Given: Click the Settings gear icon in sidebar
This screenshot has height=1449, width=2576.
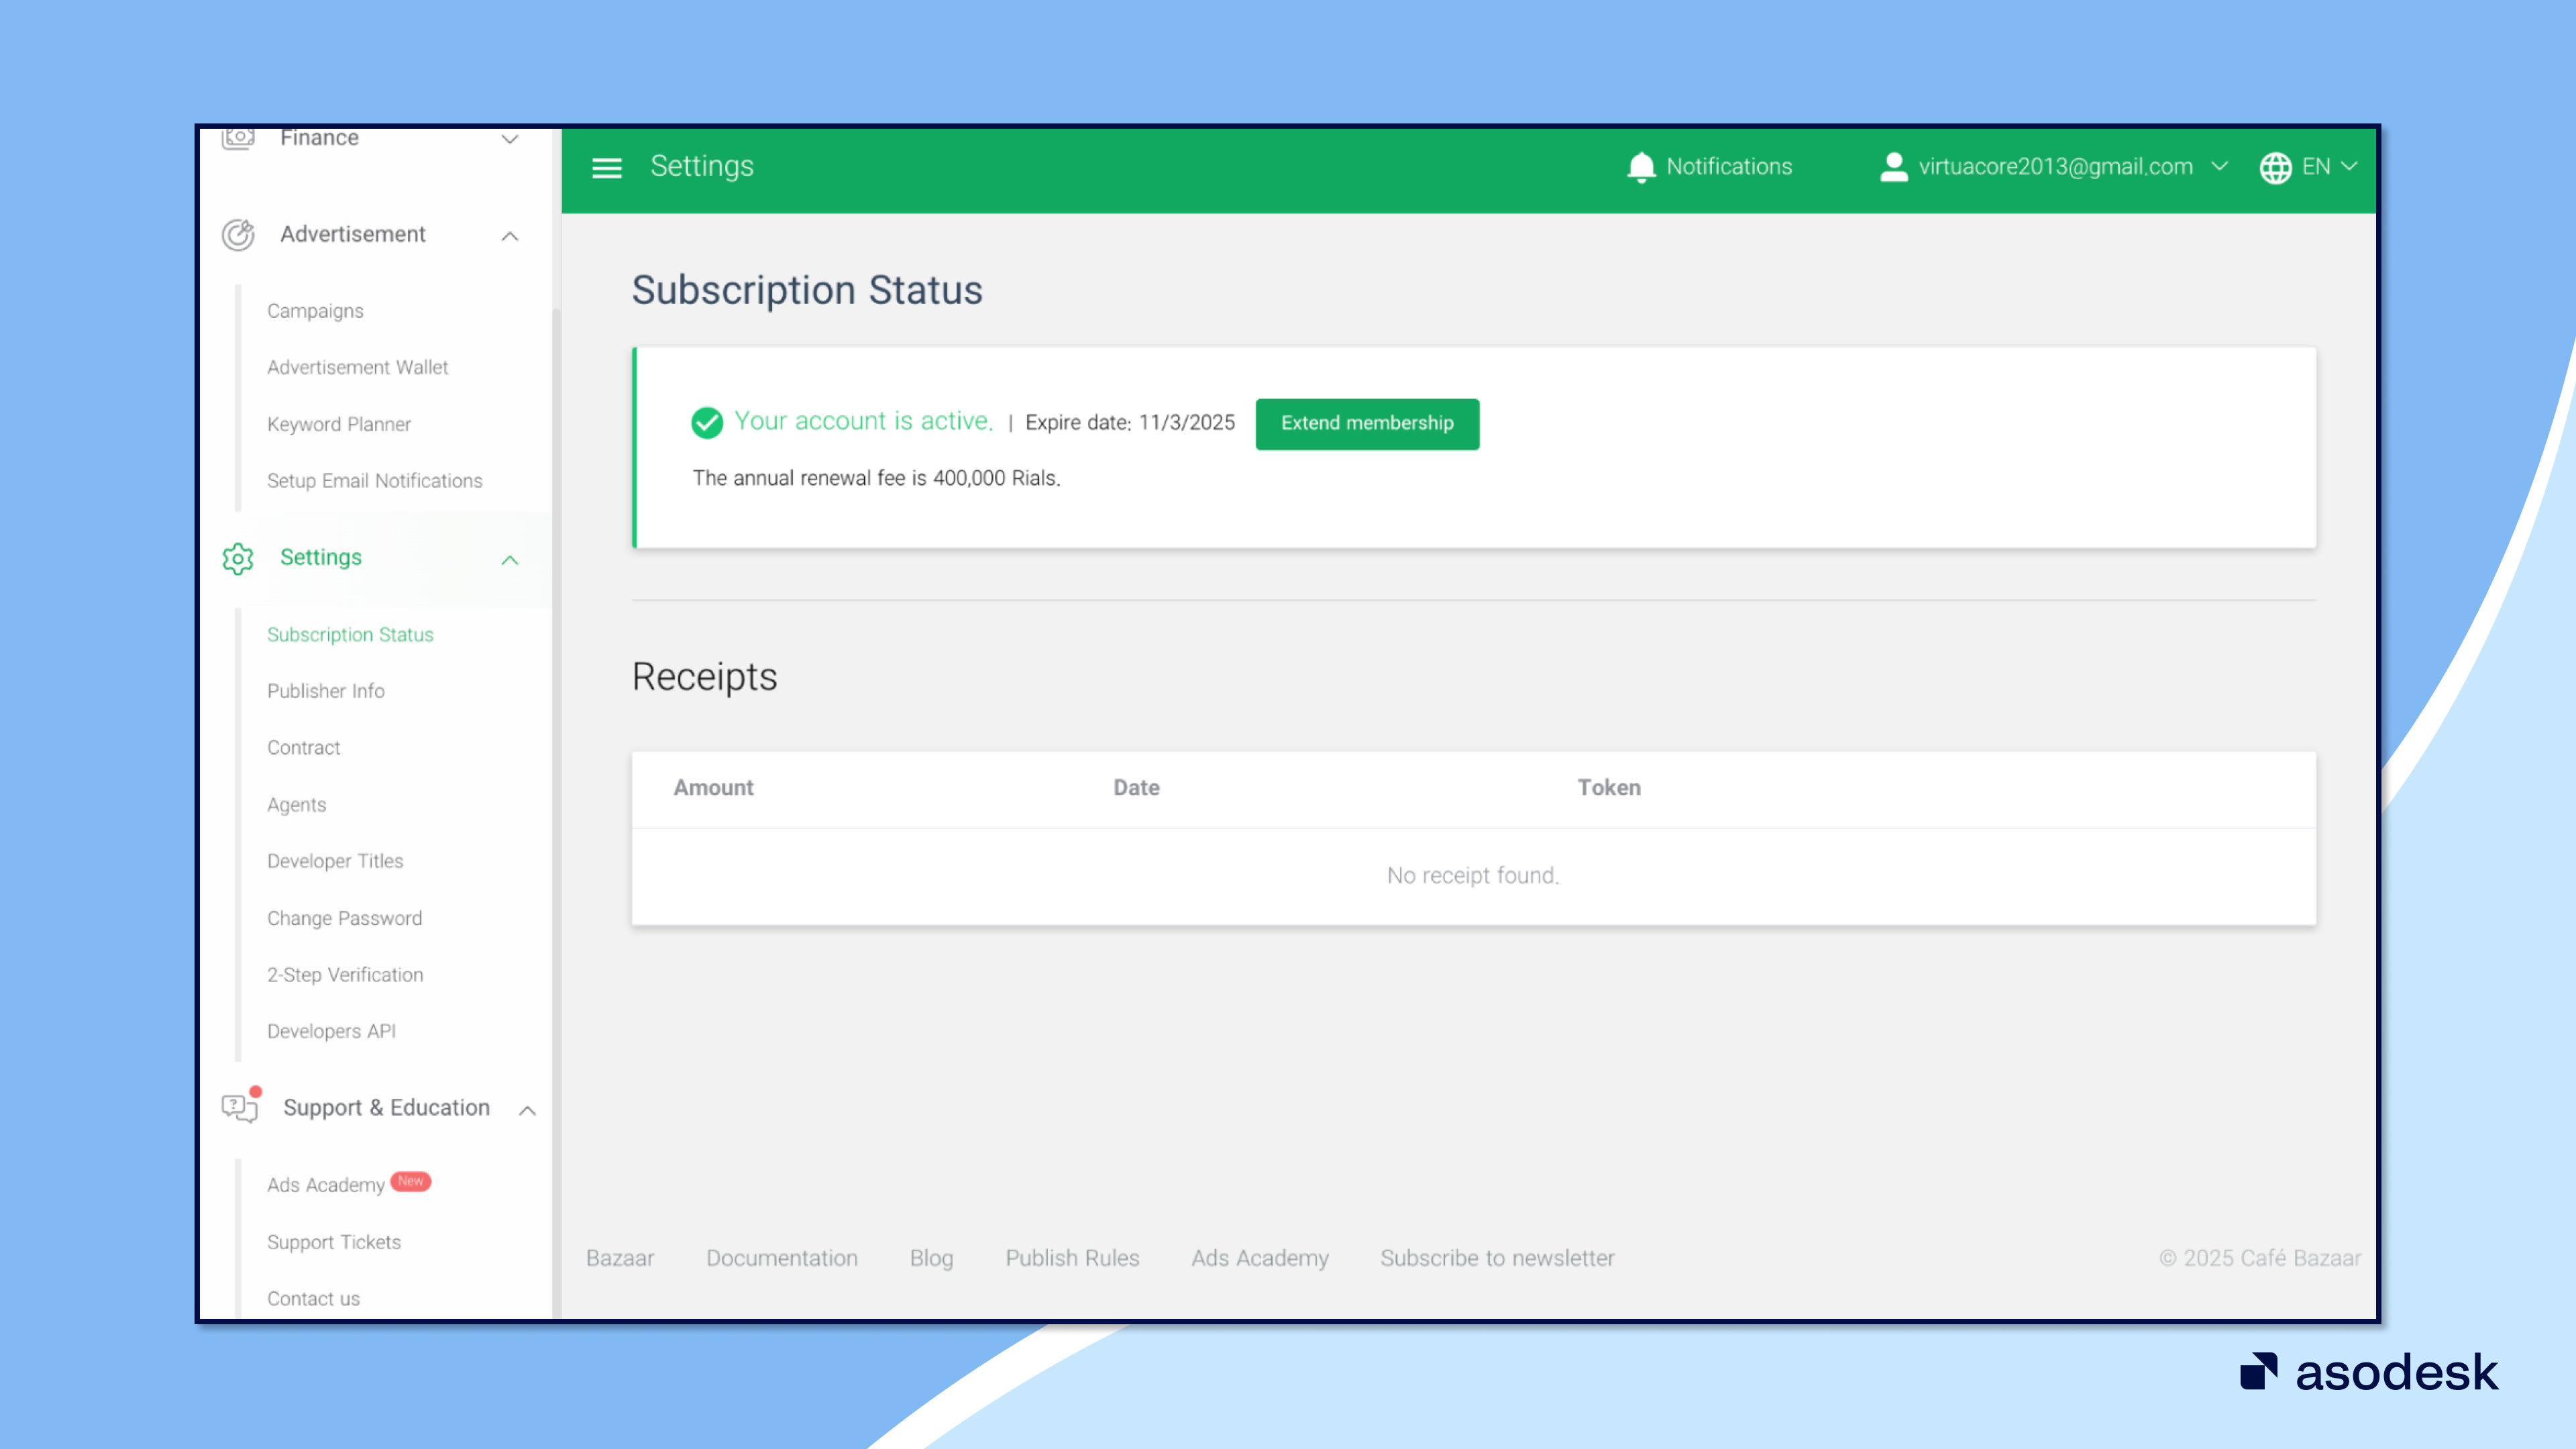Looking at the screenshot, I should (238, 558).
